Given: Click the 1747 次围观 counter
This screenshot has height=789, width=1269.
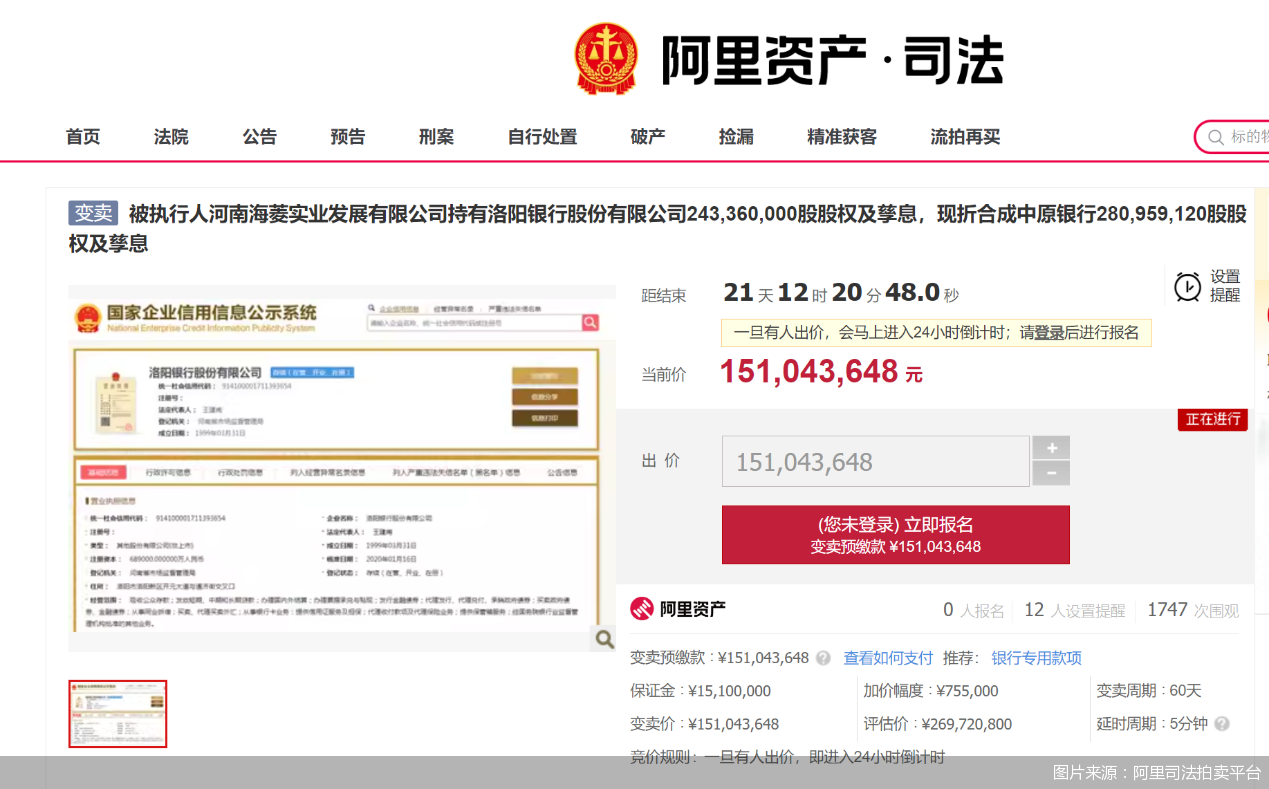Looking at the screenshot, I should 1193,610.
